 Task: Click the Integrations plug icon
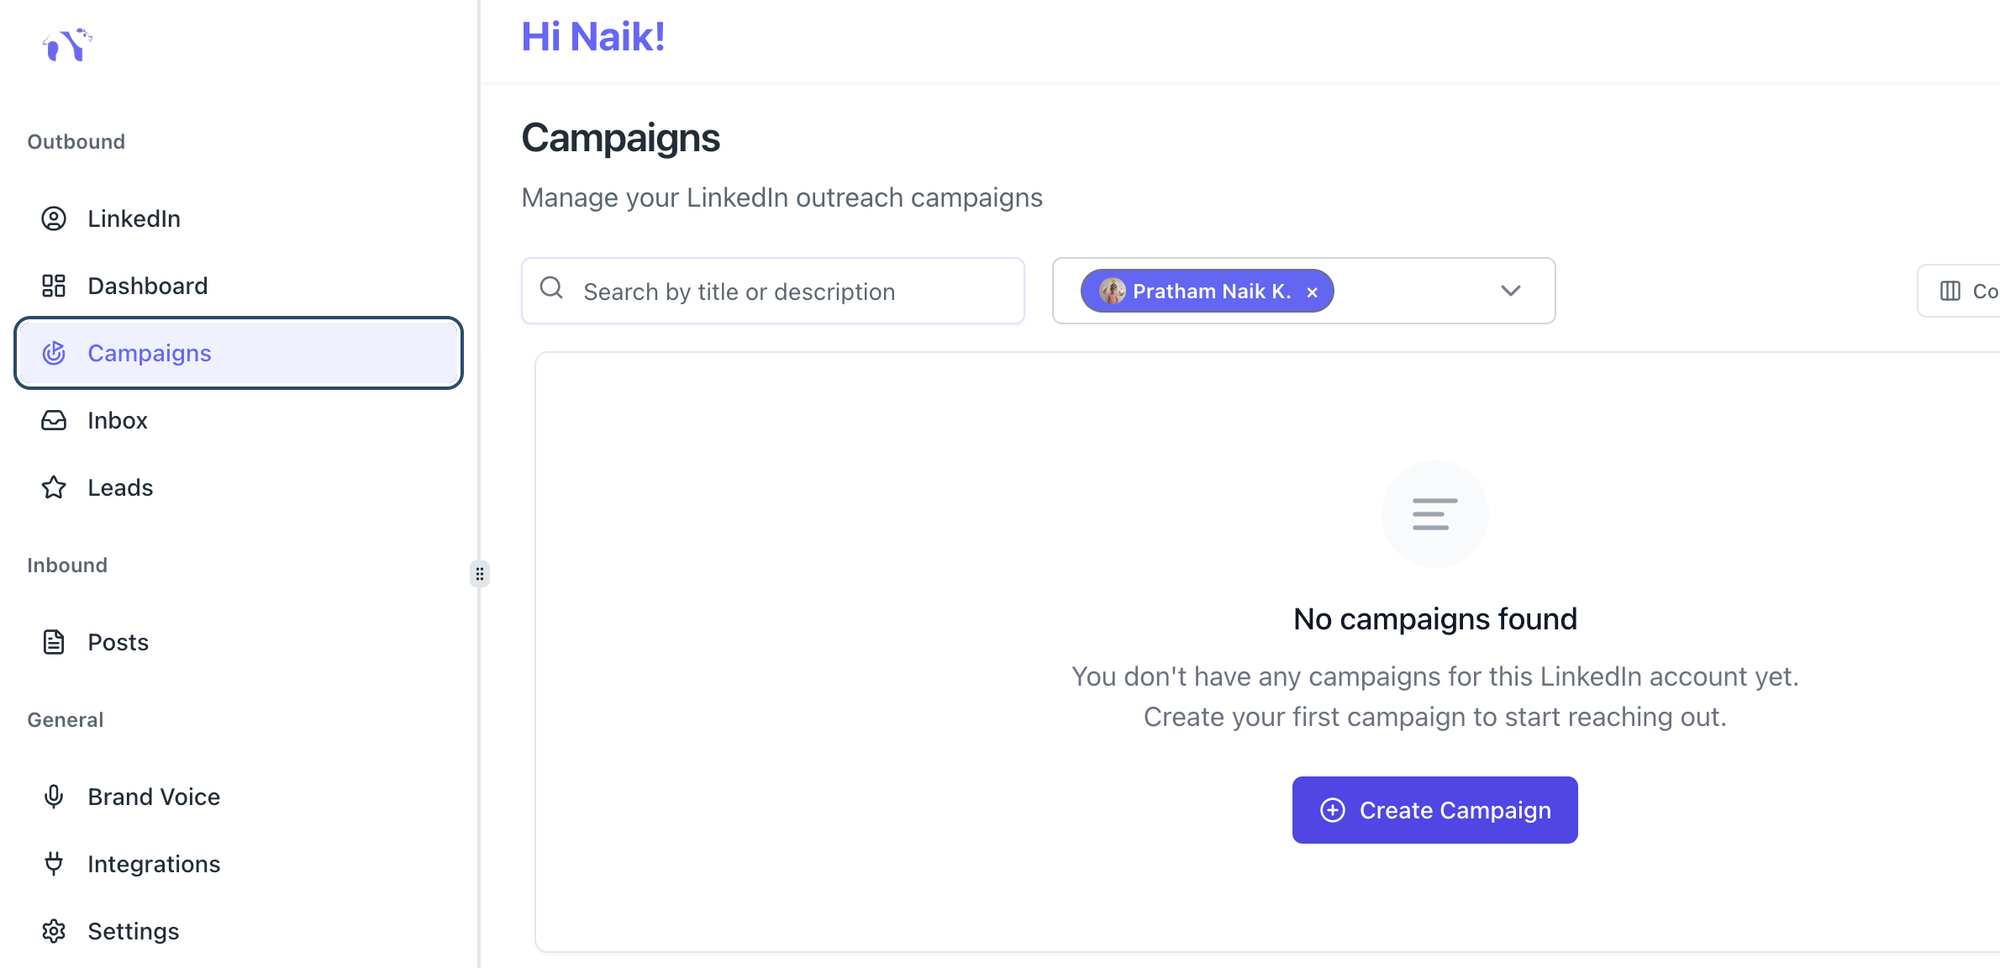[54, 864]
